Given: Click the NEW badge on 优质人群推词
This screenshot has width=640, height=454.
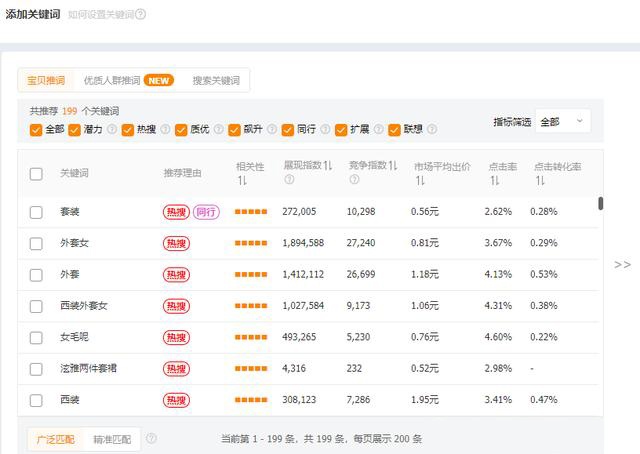Looking at the screenshot, I should (x=159, y=80).
